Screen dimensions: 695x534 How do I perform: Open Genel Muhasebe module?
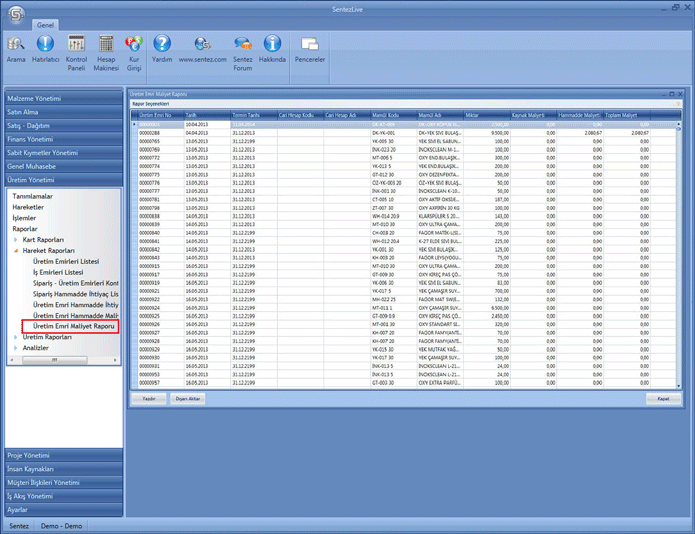64,167
